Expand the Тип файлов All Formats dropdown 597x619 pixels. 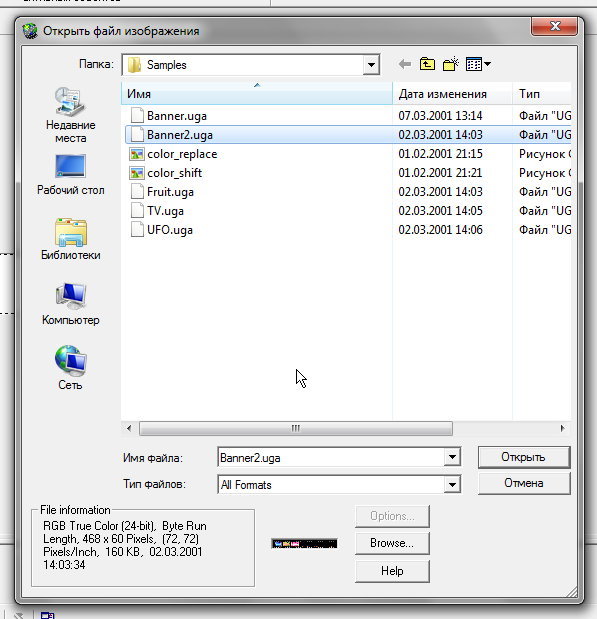point(452,484)
